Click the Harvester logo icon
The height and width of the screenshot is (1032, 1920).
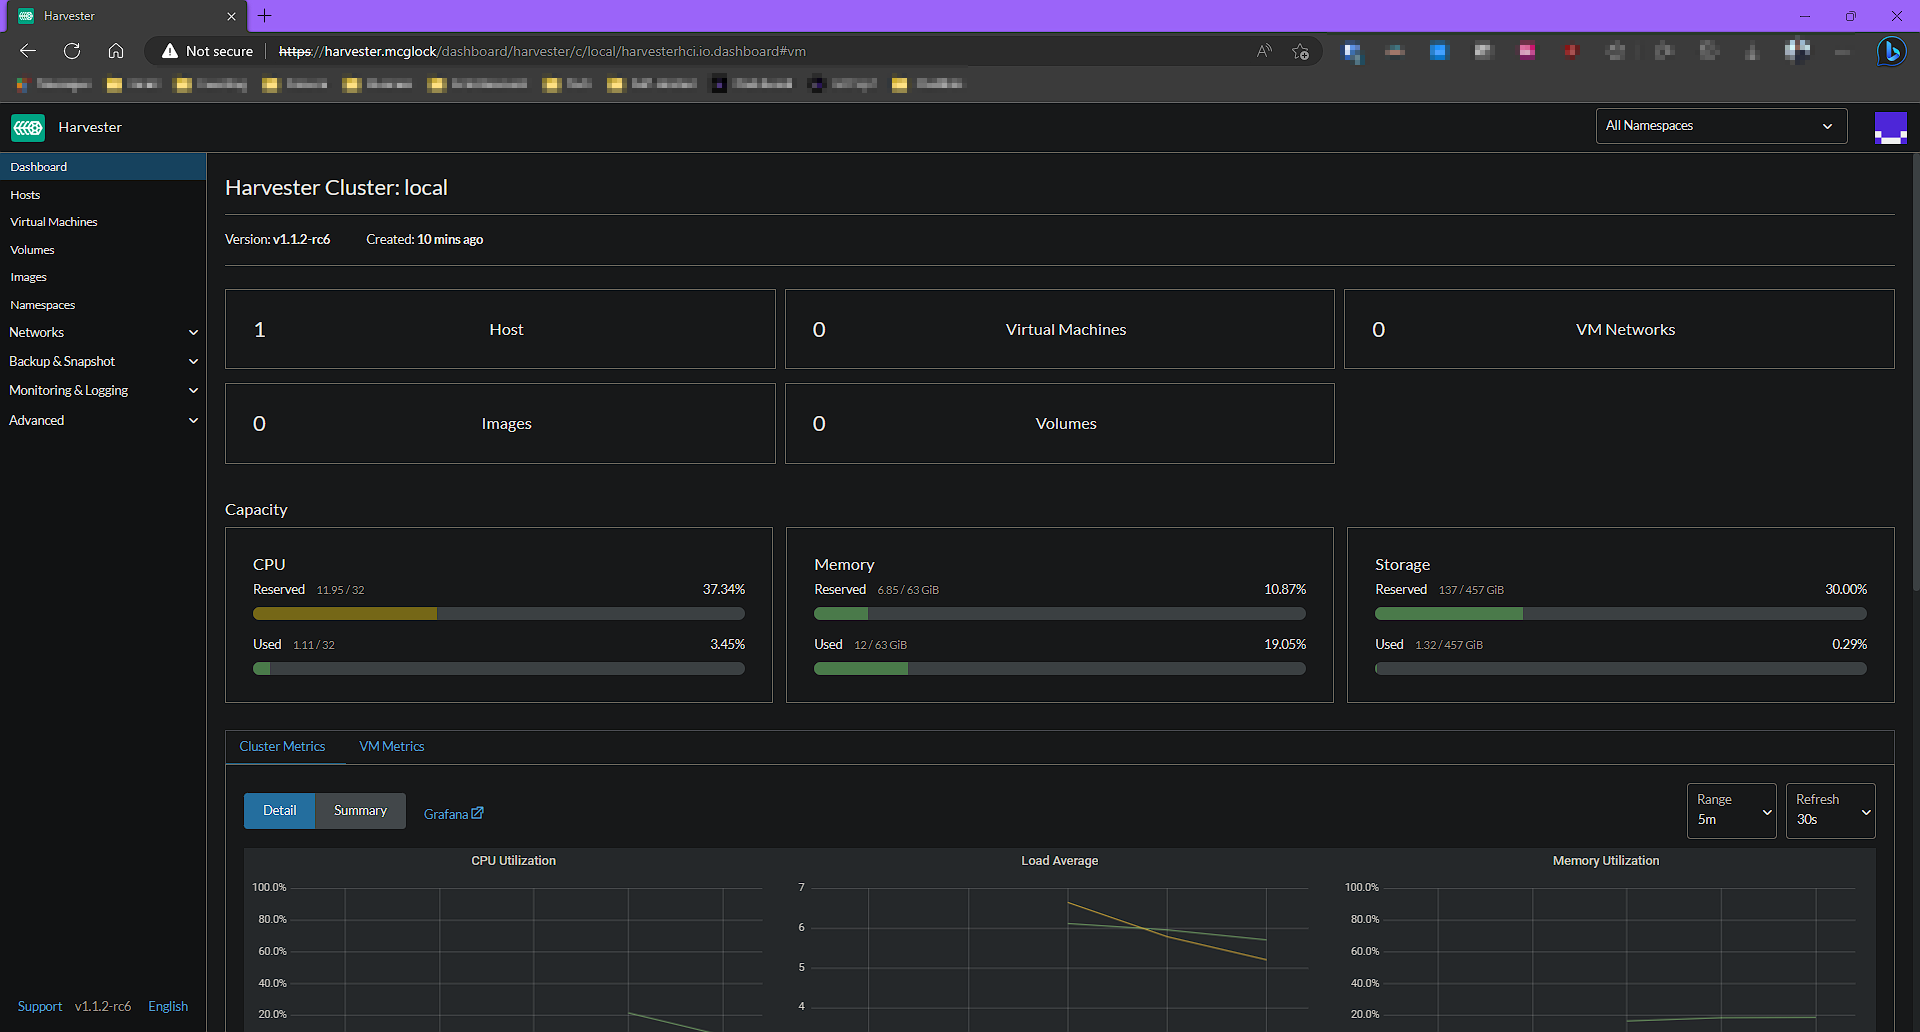(28, 127)
